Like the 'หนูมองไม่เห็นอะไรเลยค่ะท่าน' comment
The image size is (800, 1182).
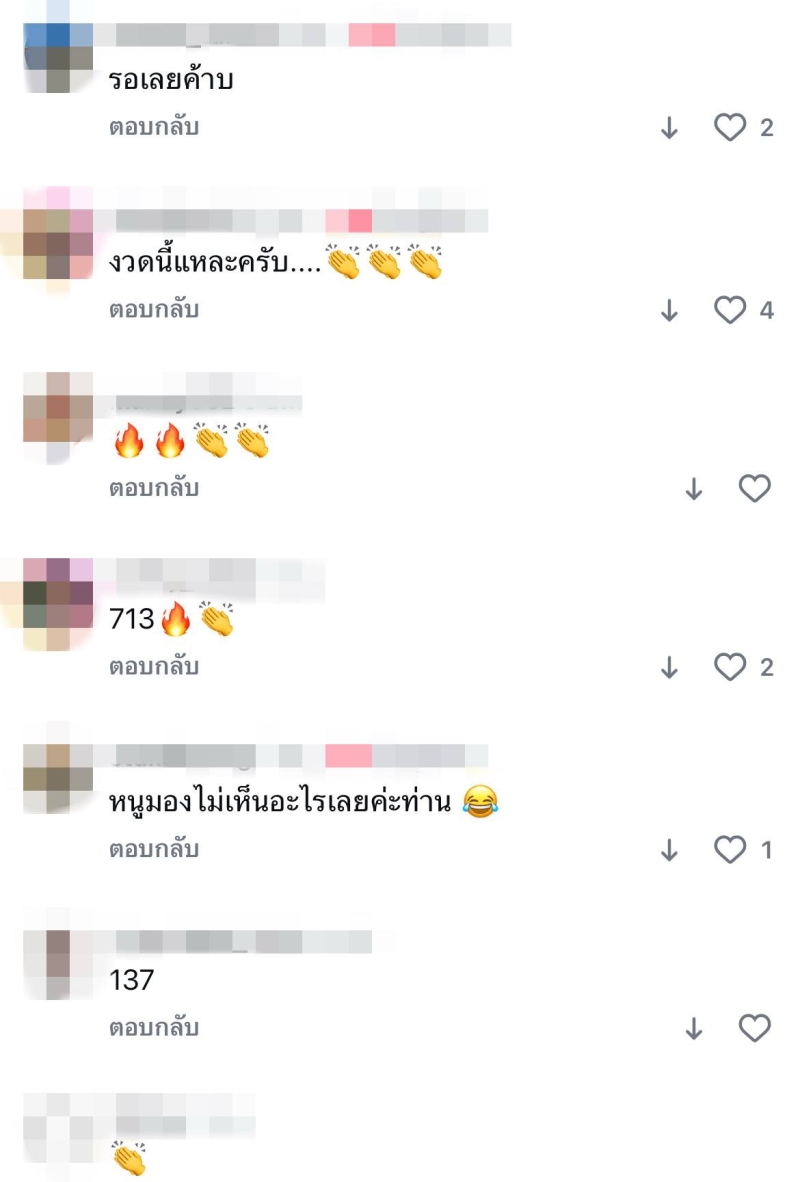(x=730, y=850)
